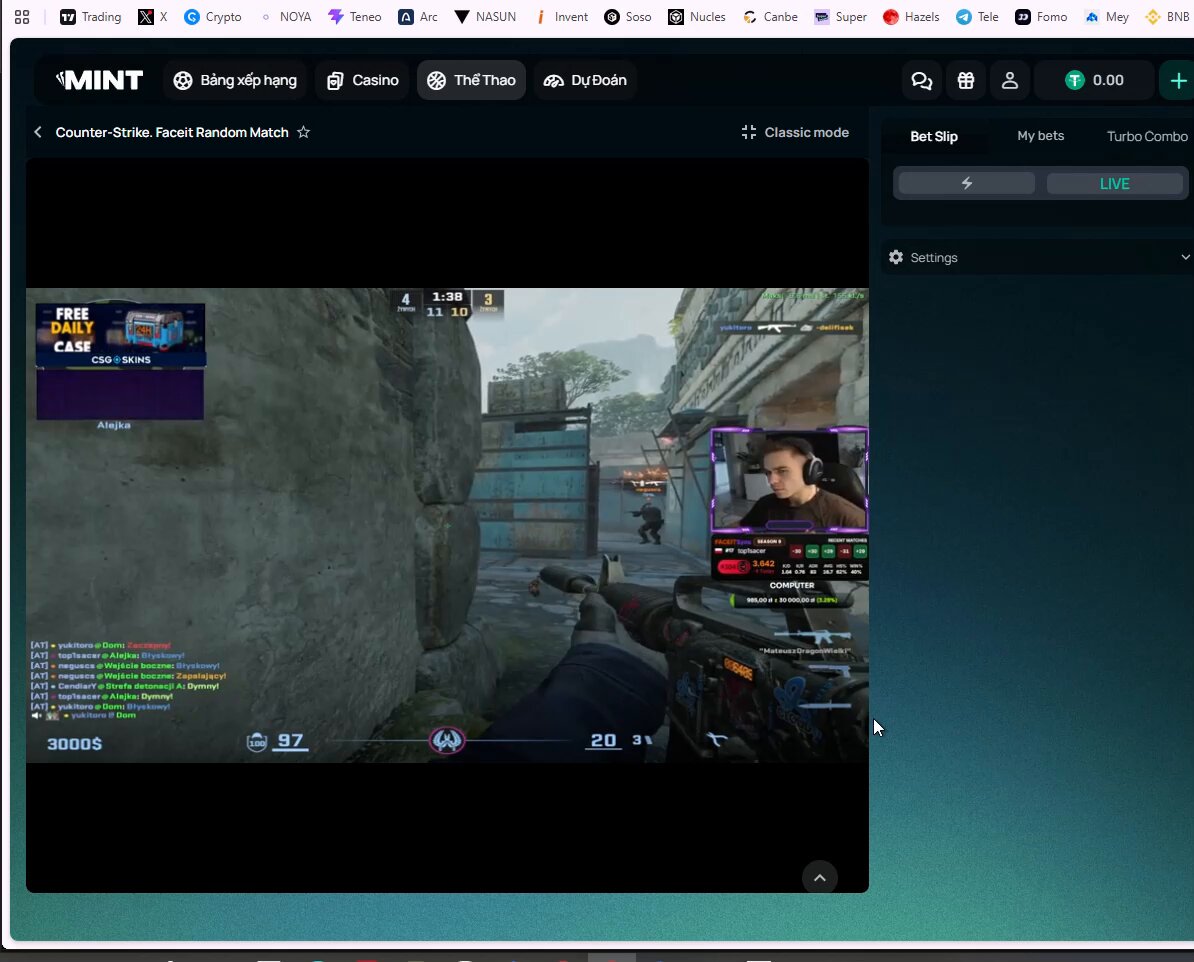Switch to the Bet Slip tab

(934, 136)
